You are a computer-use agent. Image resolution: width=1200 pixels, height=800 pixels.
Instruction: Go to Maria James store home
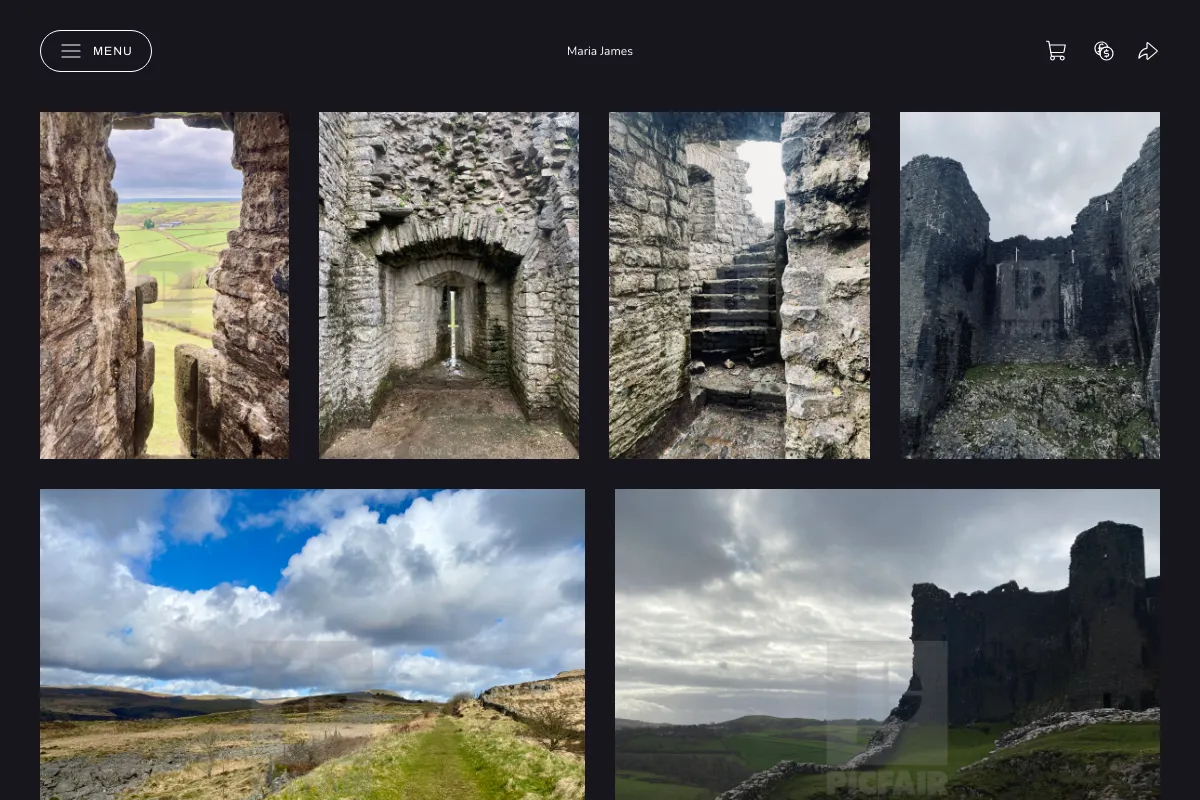600,51
